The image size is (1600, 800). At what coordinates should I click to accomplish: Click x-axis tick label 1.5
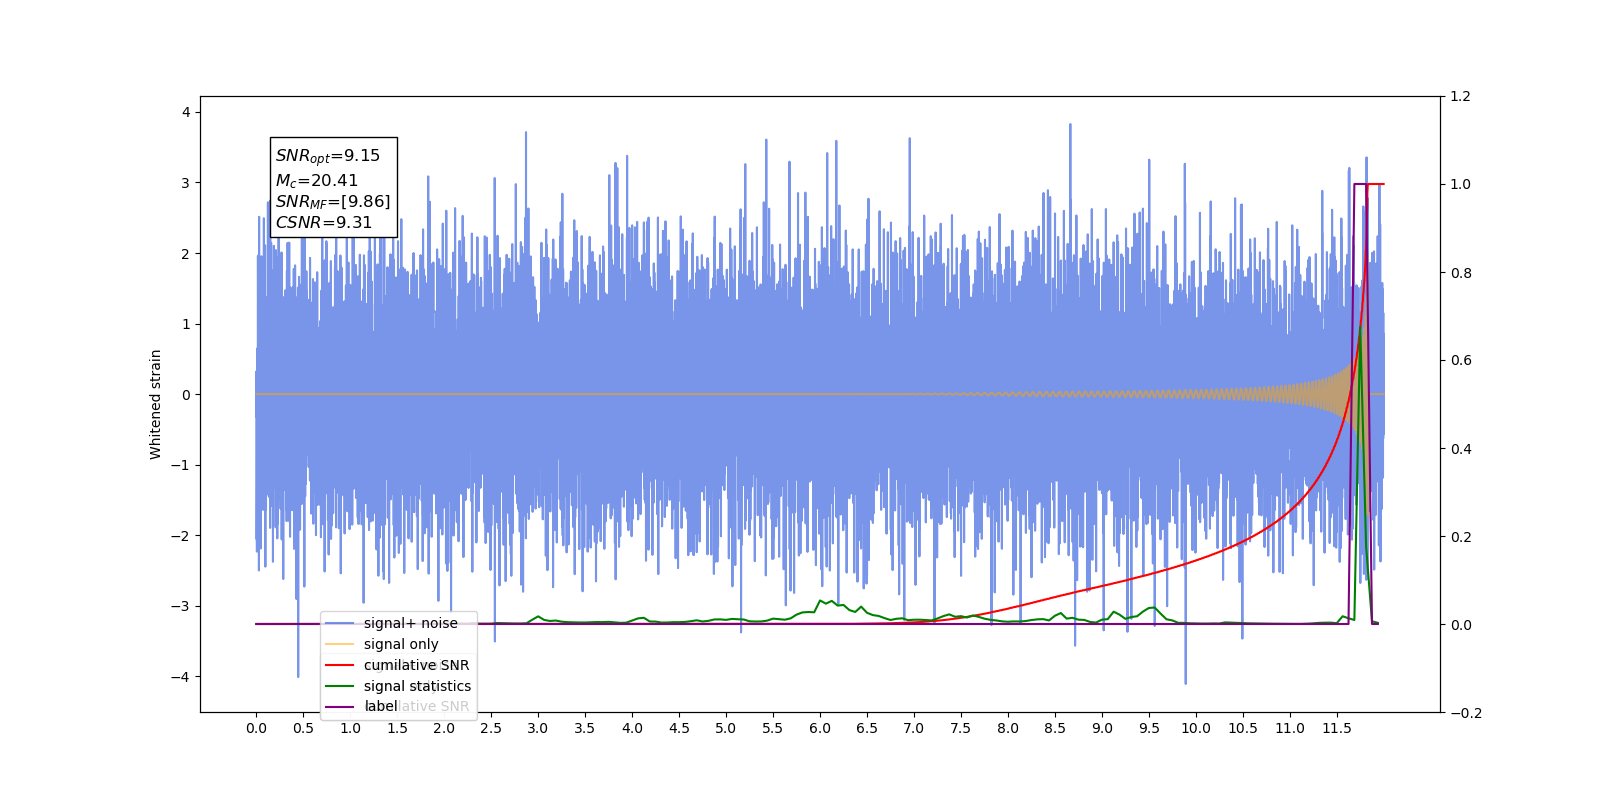397,728
